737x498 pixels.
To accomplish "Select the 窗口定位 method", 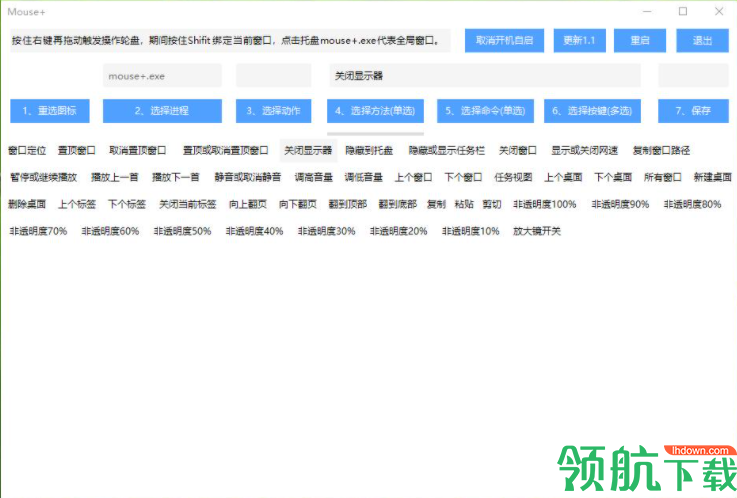I will coord(27,150).
